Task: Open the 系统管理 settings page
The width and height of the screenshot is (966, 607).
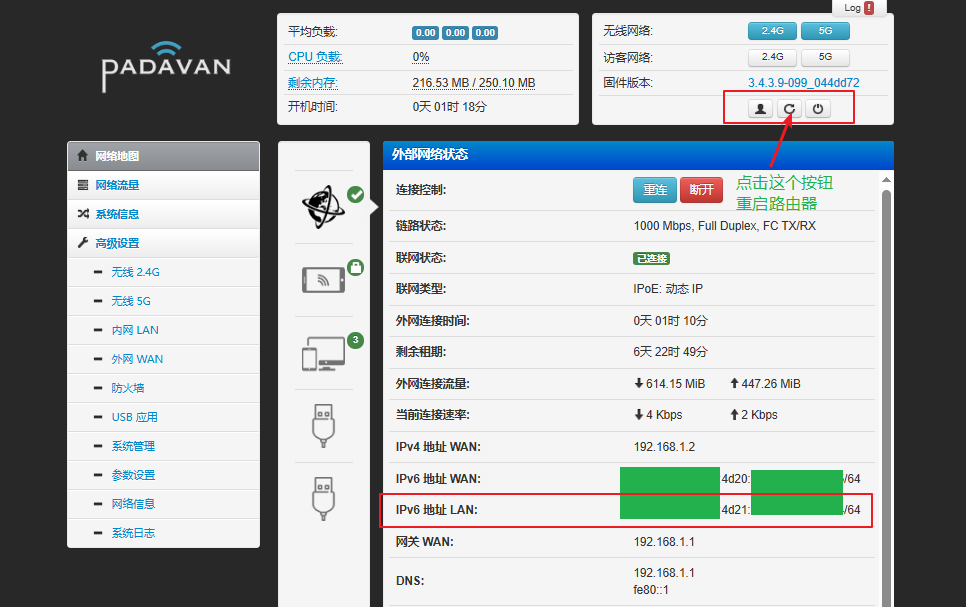Action: (163, 446)
